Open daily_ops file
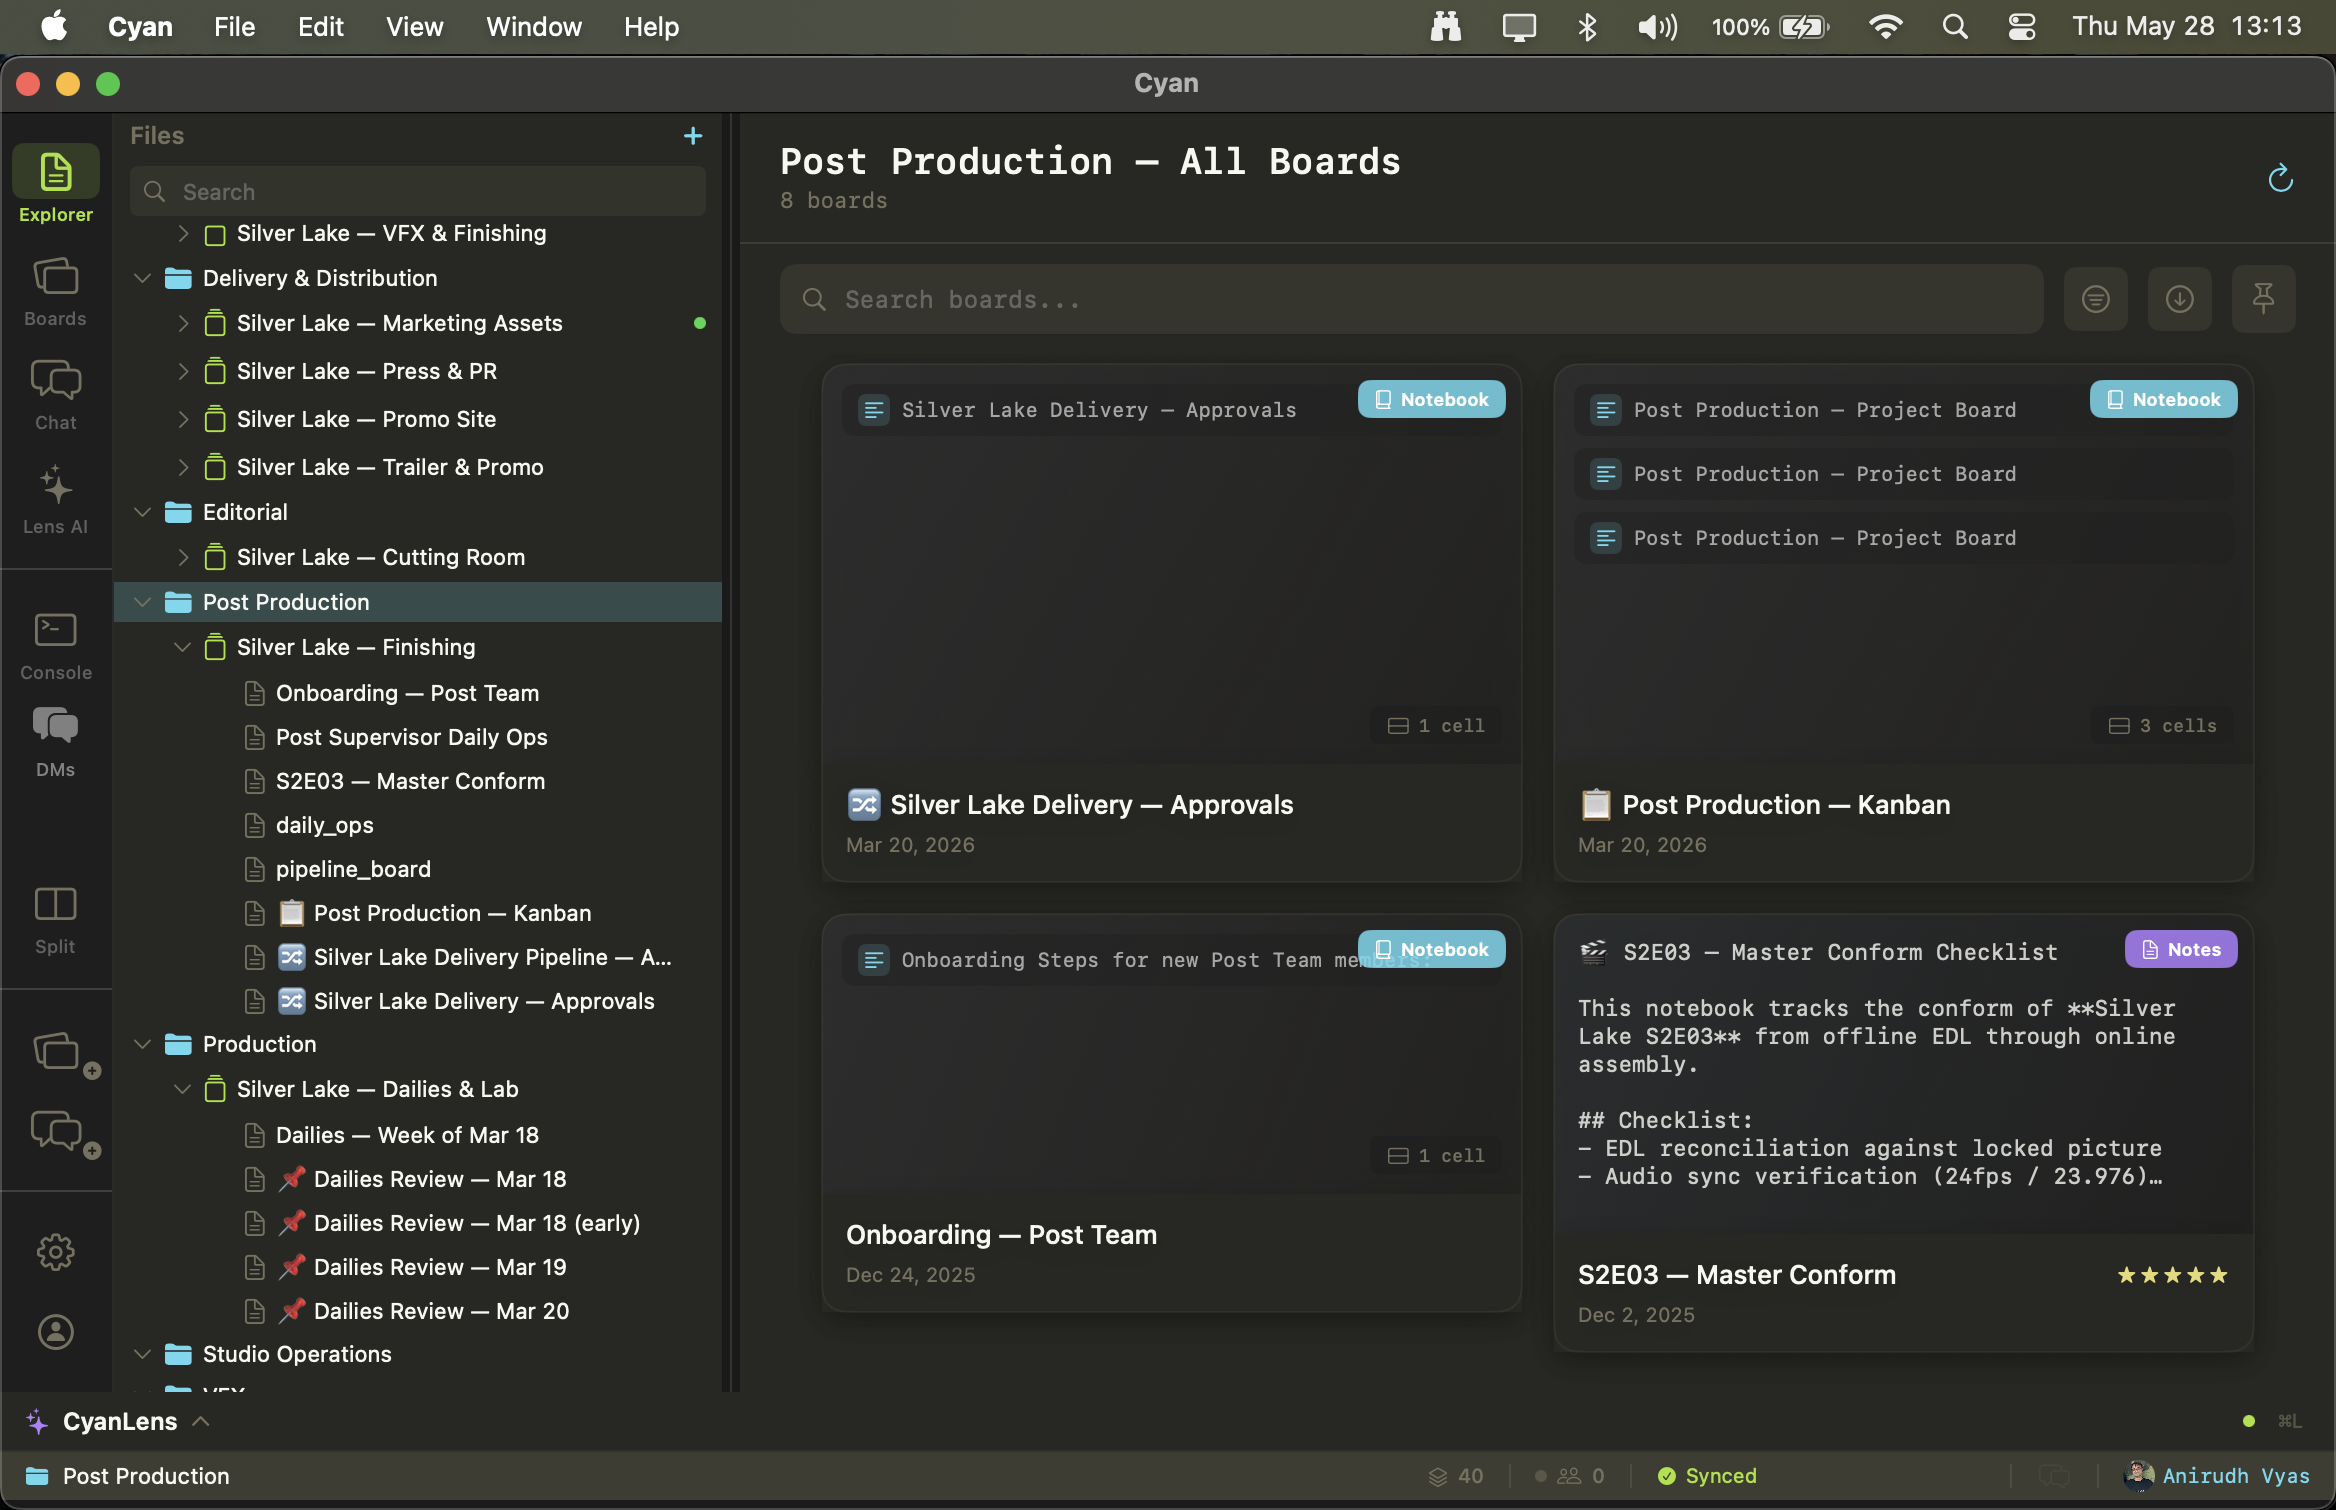Viewport: 2336px width, 1510px height. click(324, 825)
